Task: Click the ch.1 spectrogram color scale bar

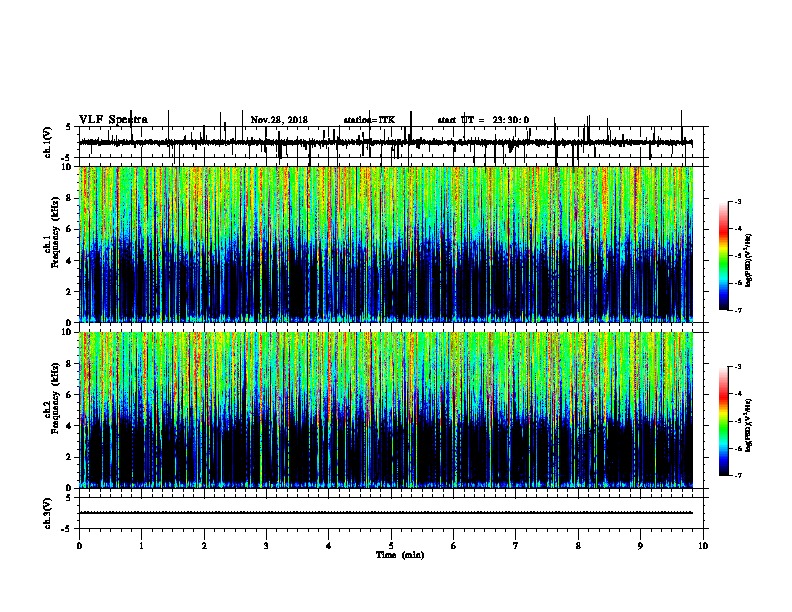Action: [723, 256]
